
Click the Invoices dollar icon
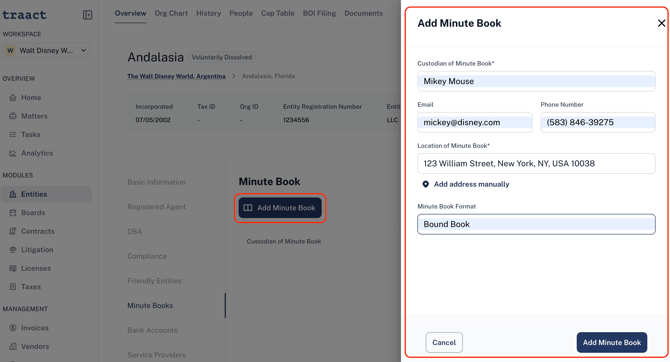click(x=13, y=328)
